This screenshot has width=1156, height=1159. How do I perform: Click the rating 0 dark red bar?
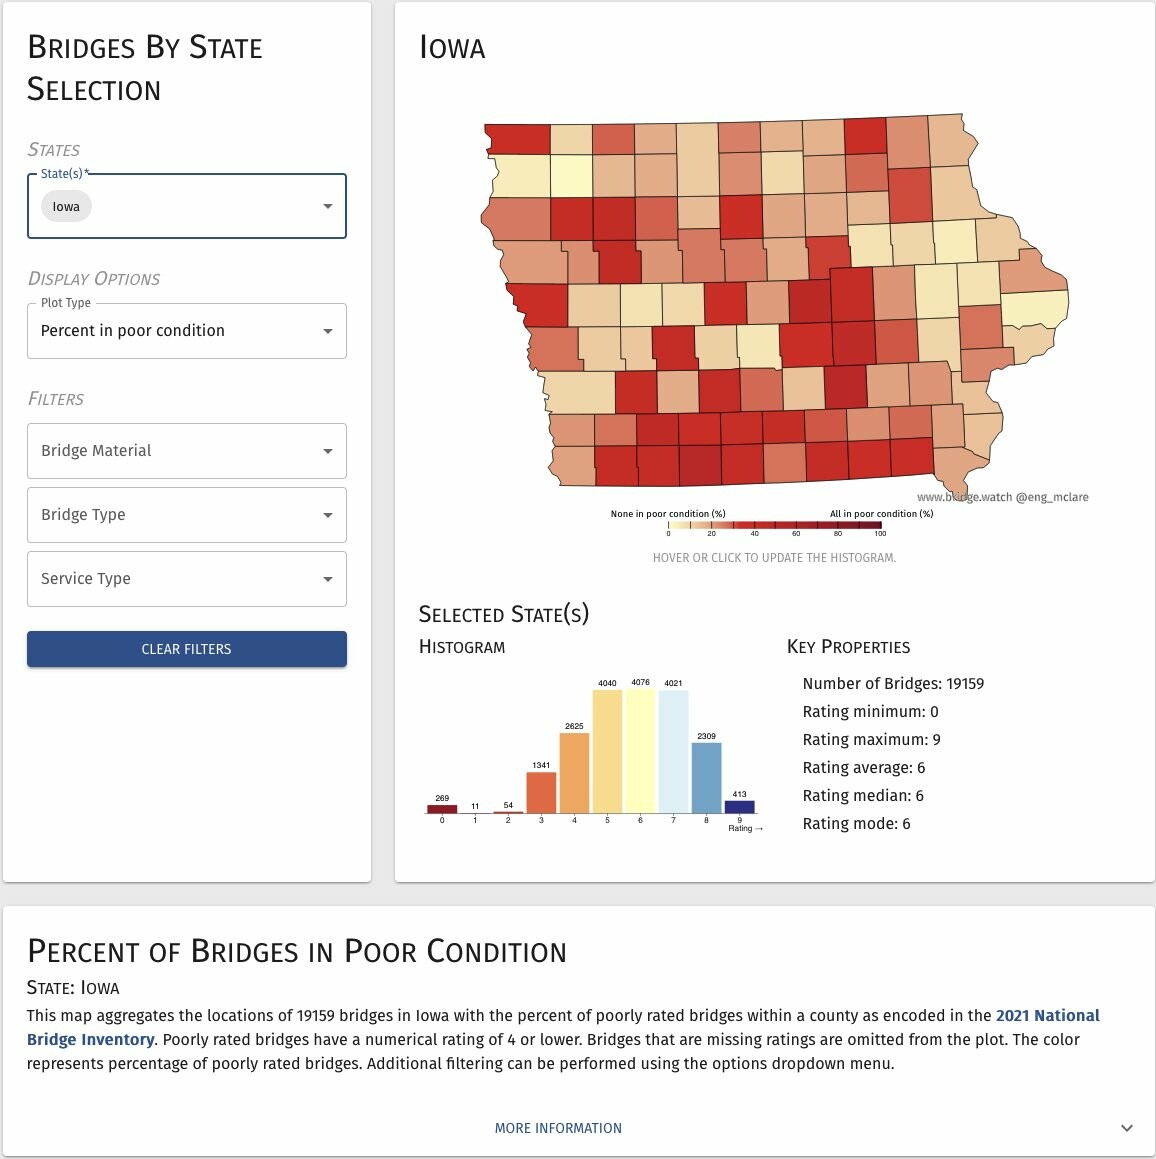(x=442, y=809)
